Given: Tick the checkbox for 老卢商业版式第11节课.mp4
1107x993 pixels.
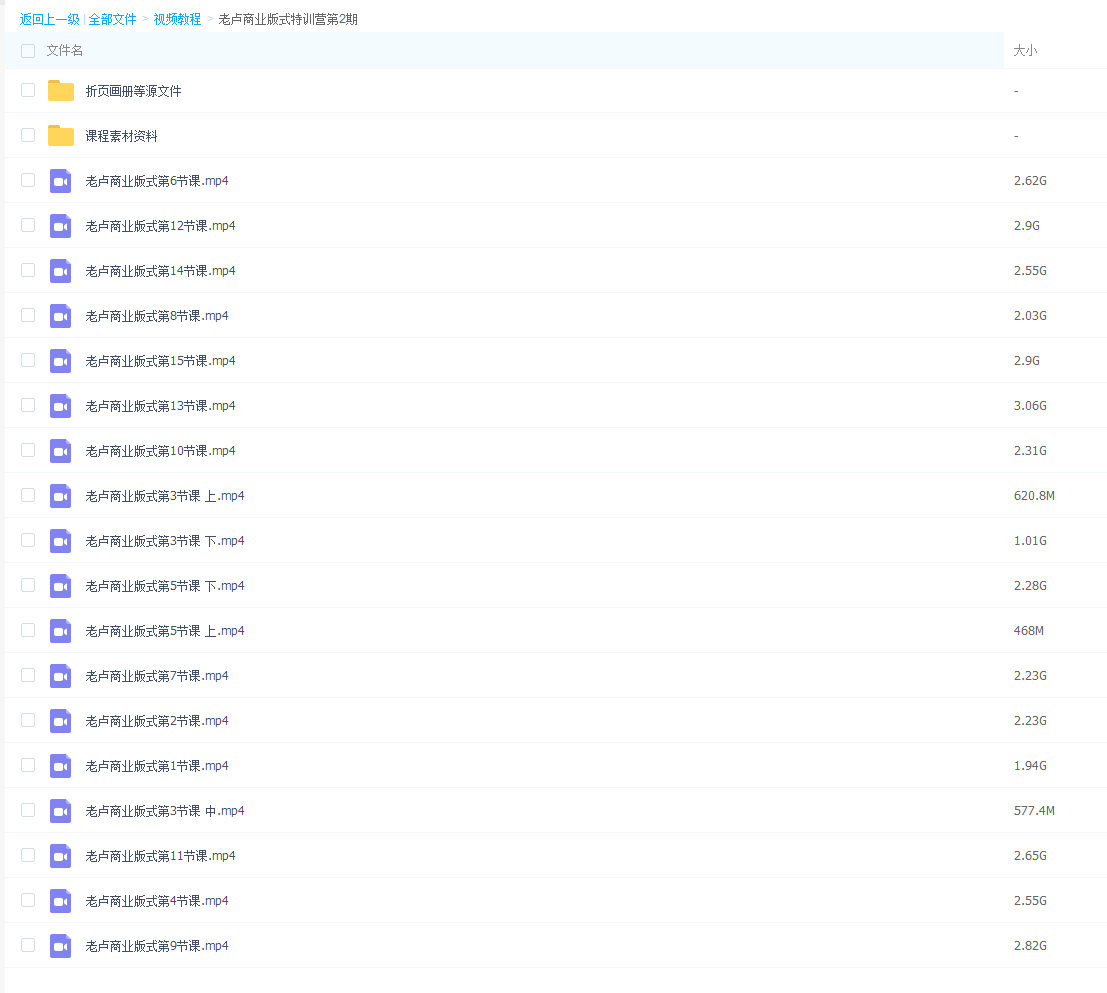Looking at the screenshot, I should 28,855.
